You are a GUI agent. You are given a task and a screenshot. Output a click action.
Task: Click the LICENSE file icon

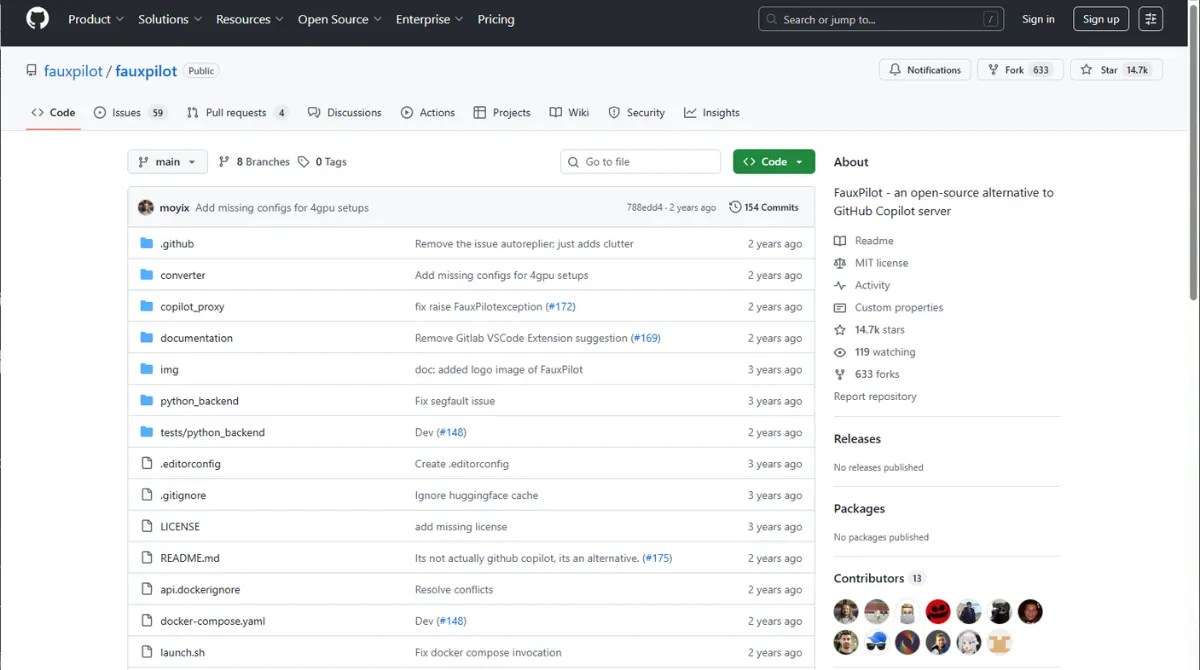(x=146, y=527)
